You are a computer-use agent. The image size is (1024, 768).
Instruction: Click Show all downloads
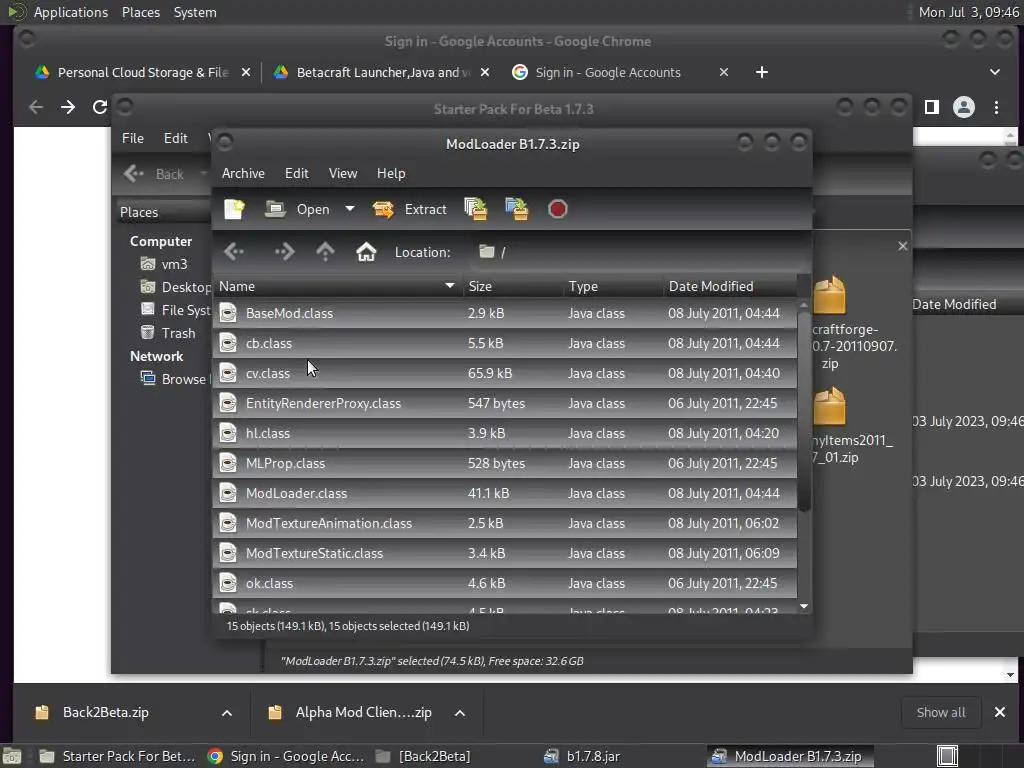[940, 712]
